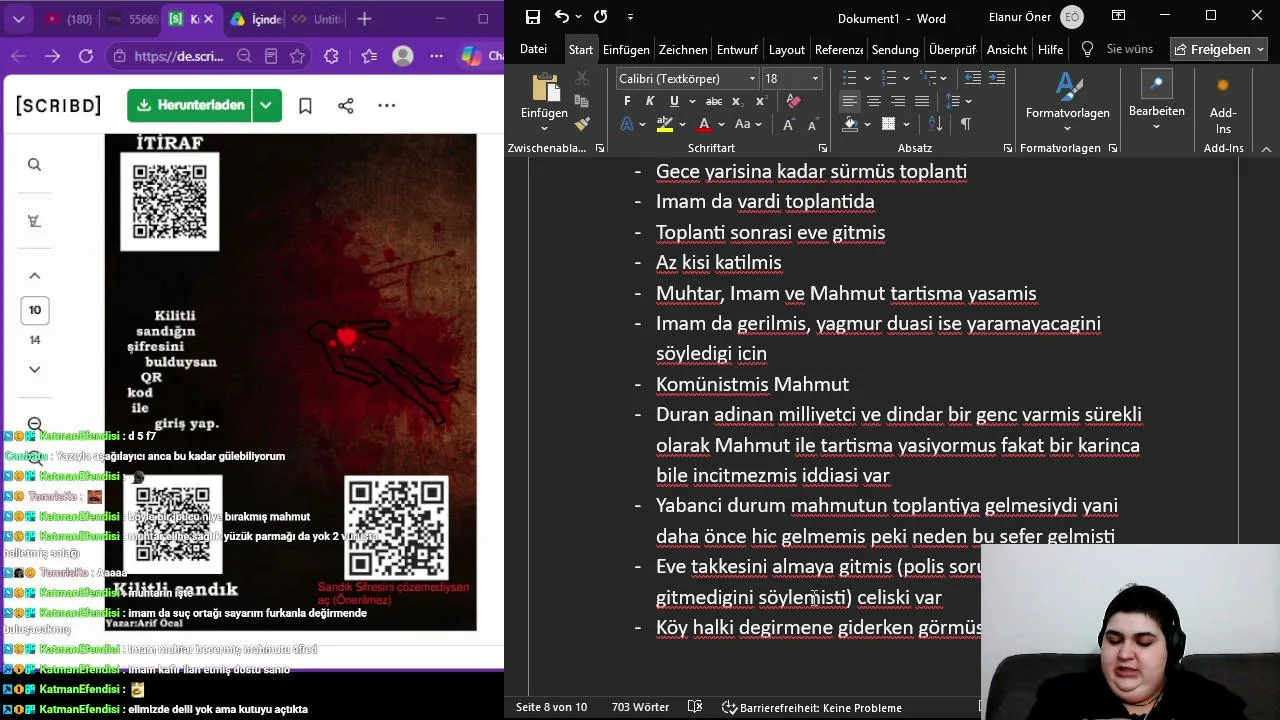Open the Datei menu
This screenshot has height=720, width=1280.
[534, 49]
